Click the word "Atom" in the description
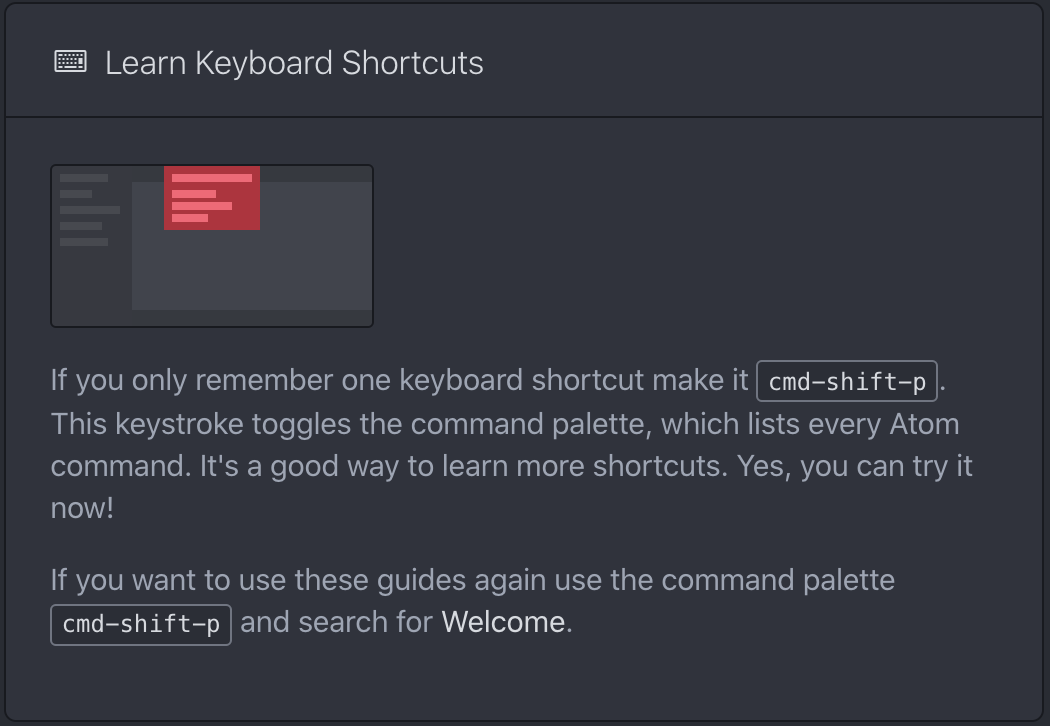This screenshot has width=1050, height=726. 925,424
